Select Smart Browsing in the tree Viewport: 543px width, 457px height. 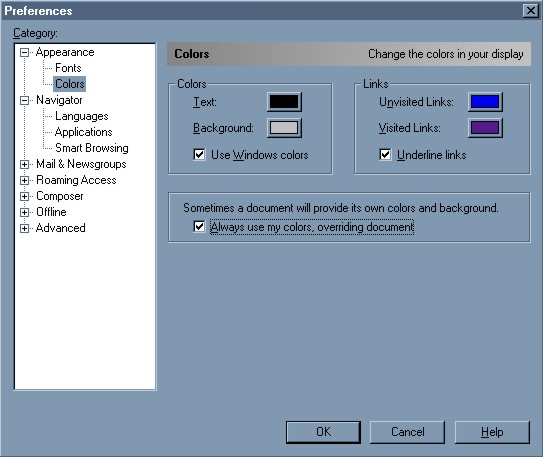pos(92,148)
